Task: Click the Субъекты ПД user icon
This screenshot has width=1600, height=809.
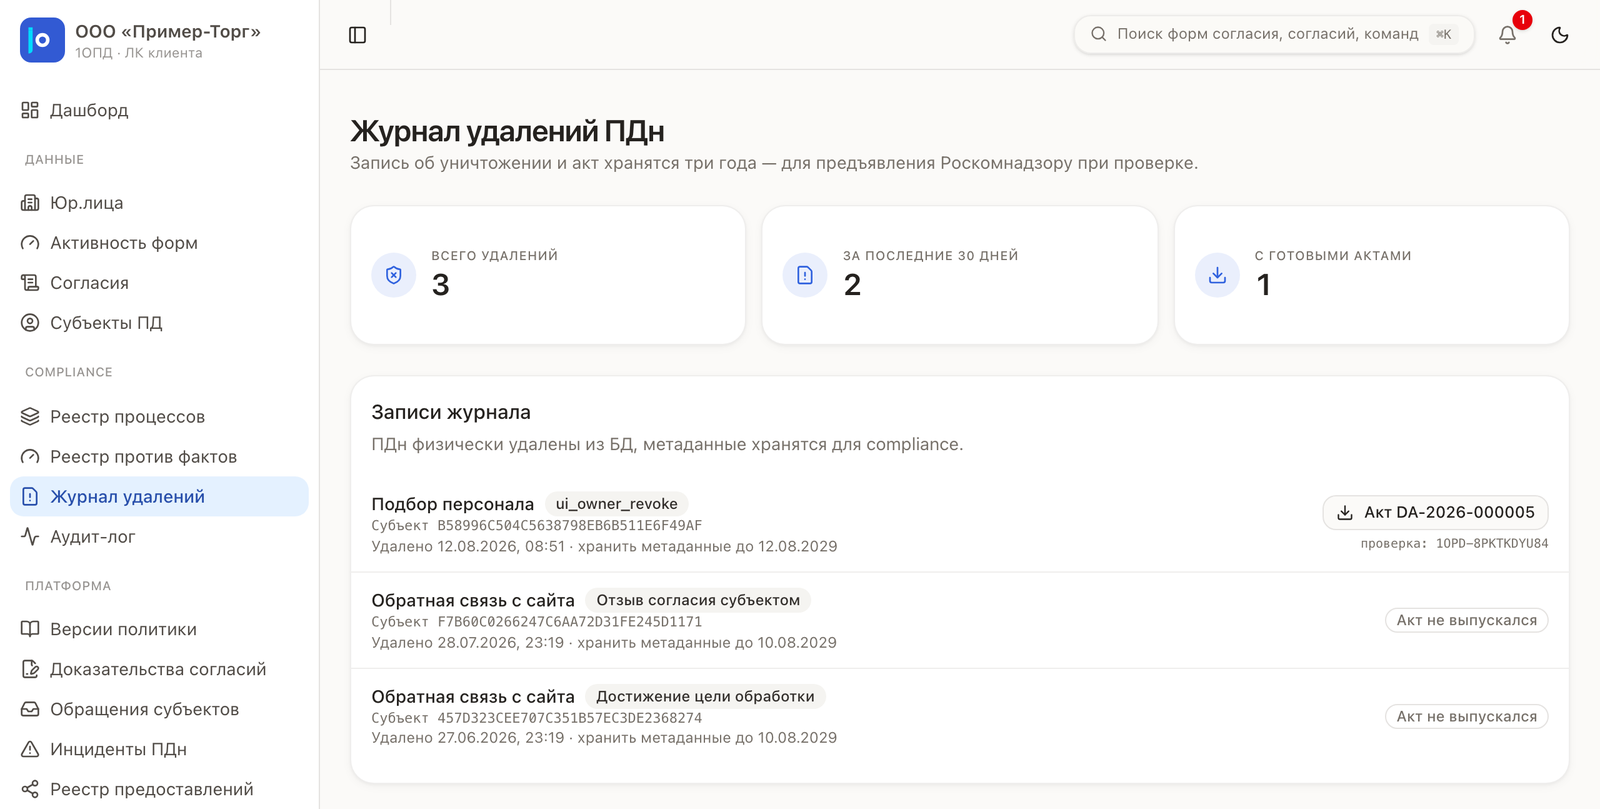Action: [x=30, y=323]
